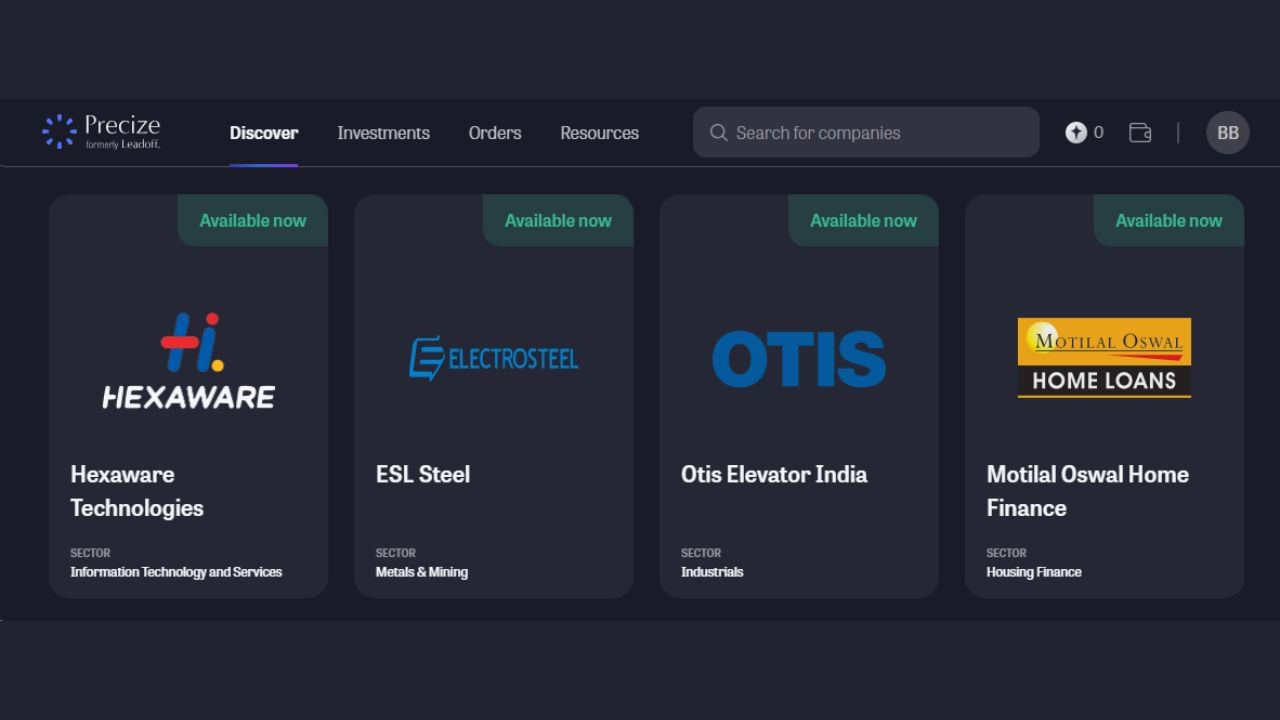Click the 'Industrials' sector text
This screenshot has height=720, width=1280.
pyautogui.click(x=712, y=572)
